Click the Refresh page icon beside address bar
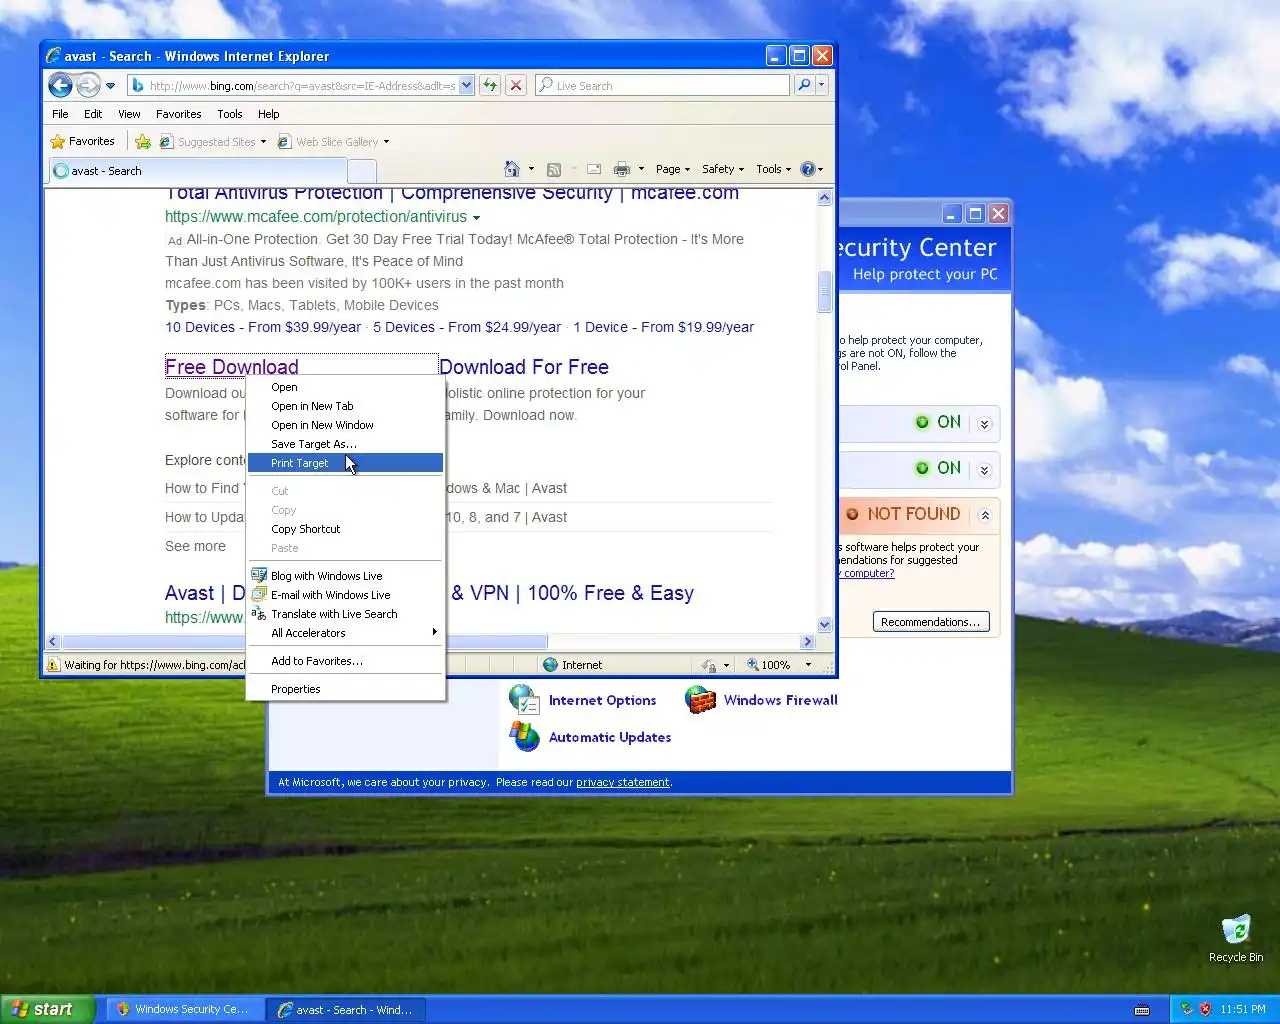 (490, 86)
